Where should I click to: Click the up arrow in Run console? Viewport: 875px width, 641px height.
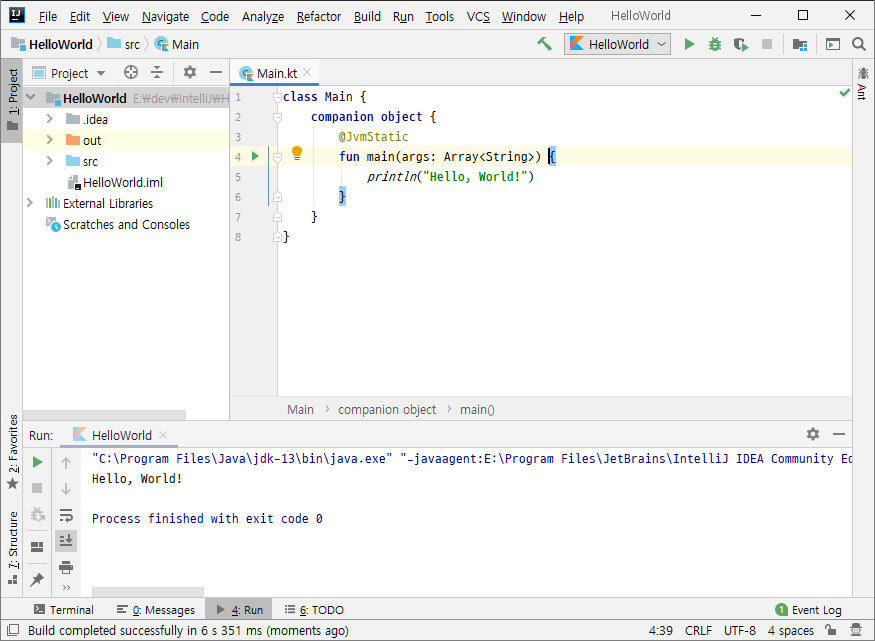(x=66, y=462)
